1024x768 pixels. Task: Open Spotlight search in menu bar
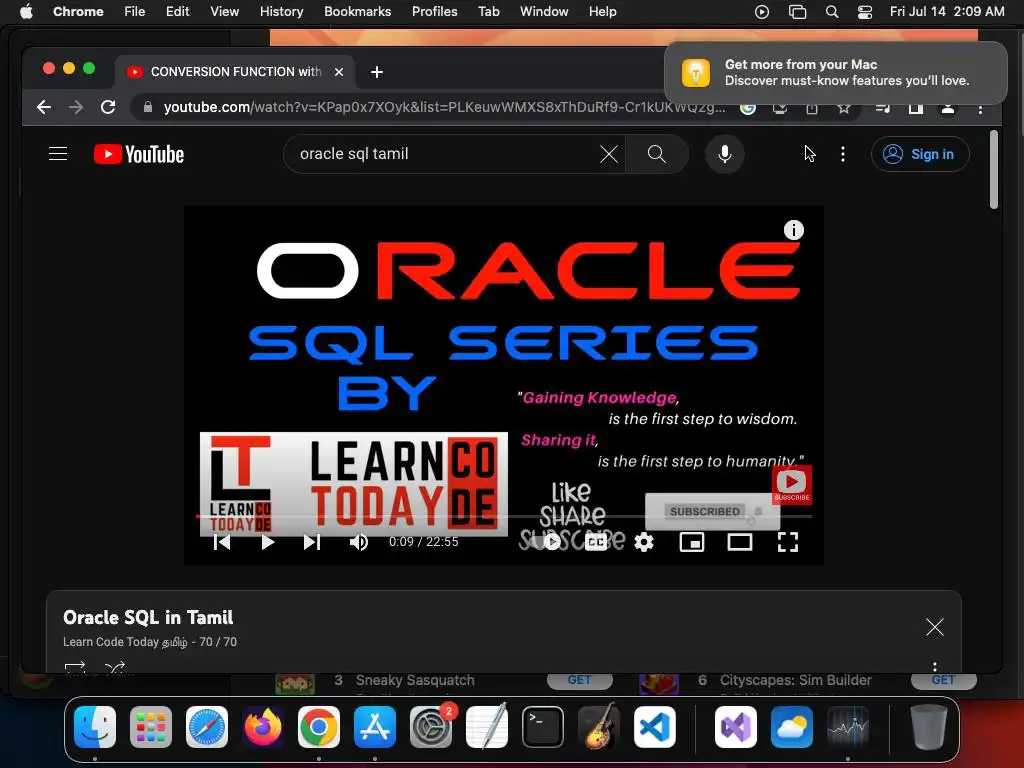(831, 12)
